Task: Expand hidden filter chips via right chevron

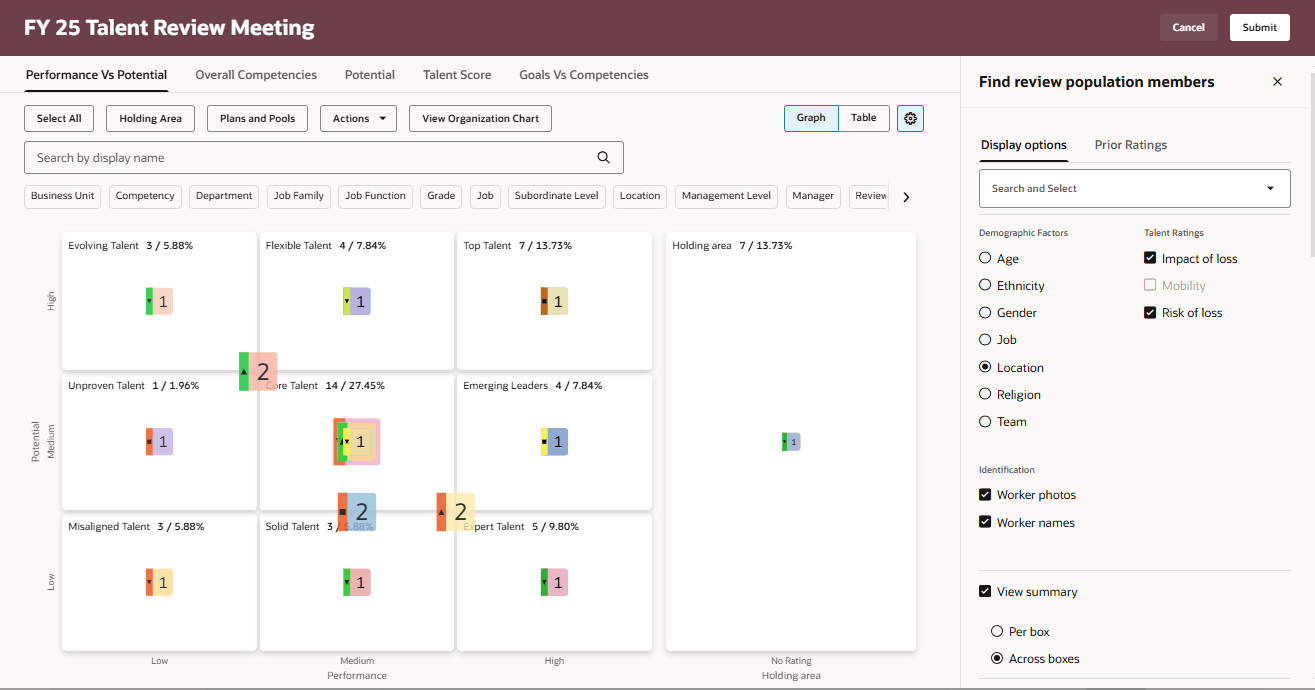Action: coord(905,197)
